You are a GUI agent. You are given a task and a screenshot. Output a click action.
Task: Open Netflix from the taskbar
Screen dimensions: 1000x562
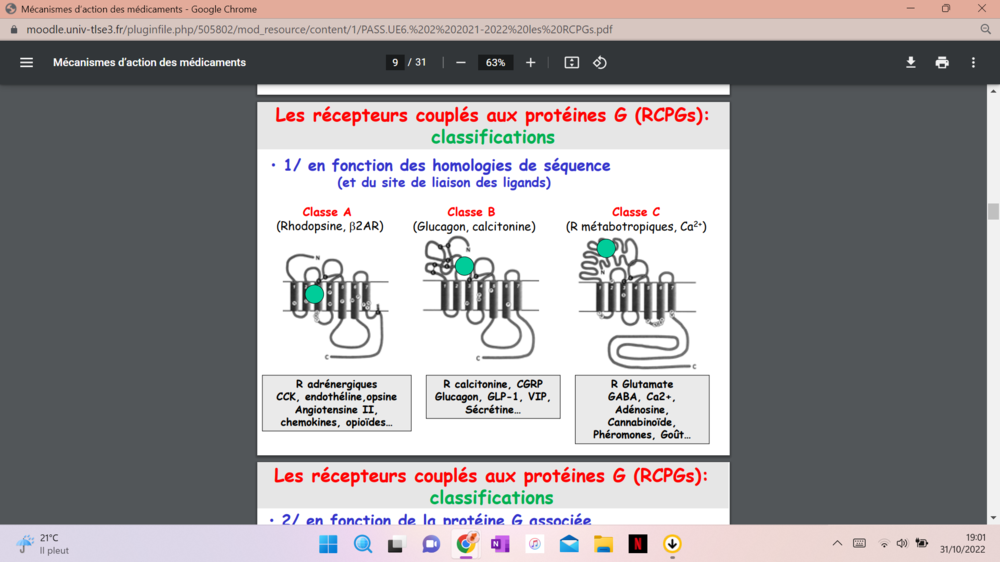tap(638, 544)
